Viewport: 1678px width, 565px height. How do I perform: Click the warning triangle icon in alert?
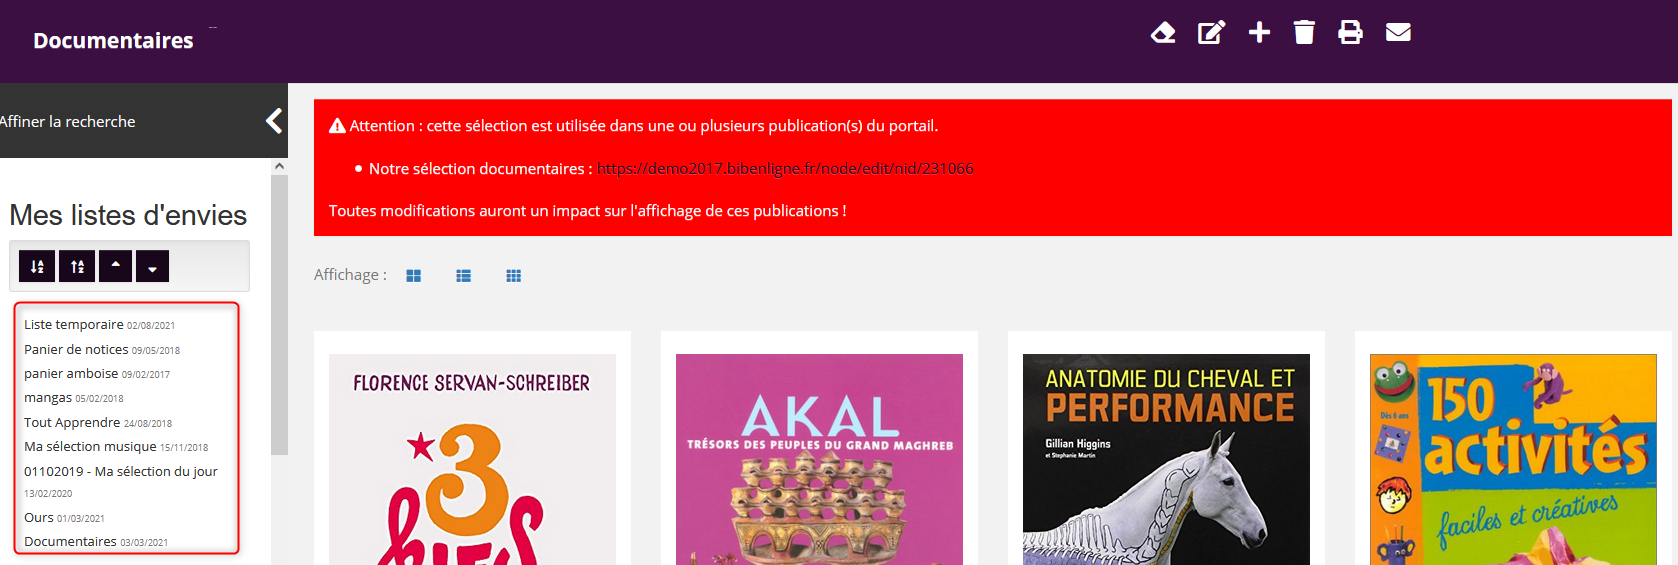pyautogui.click(x=337, y=126)
